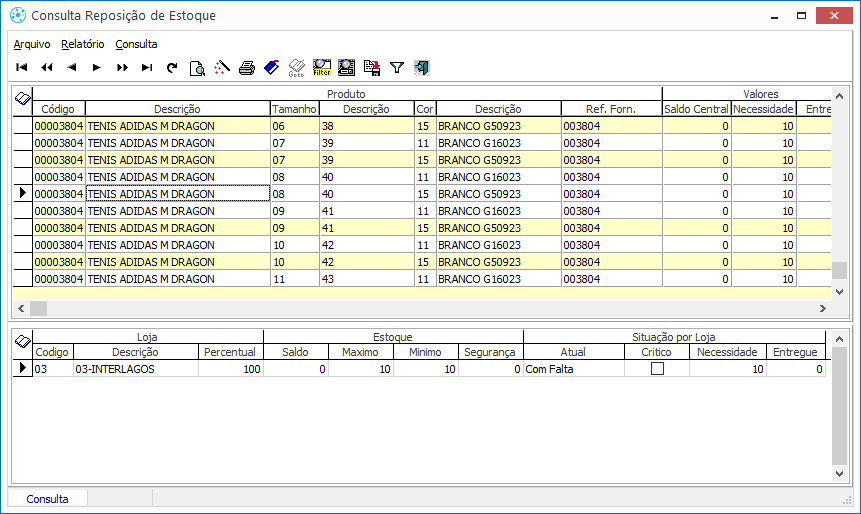
Task: Click the export to disk icon
Action: click(x=372, y=68)
